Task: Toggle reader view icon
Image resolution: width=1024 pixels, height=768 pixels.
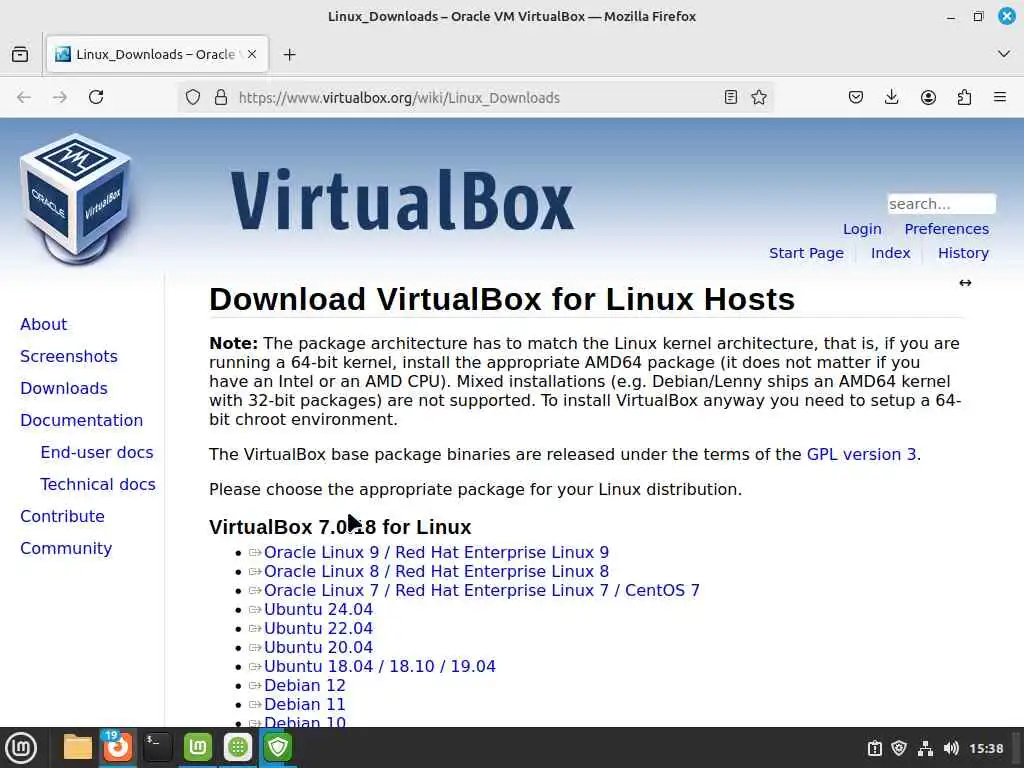Action: [x=731, y=97]
